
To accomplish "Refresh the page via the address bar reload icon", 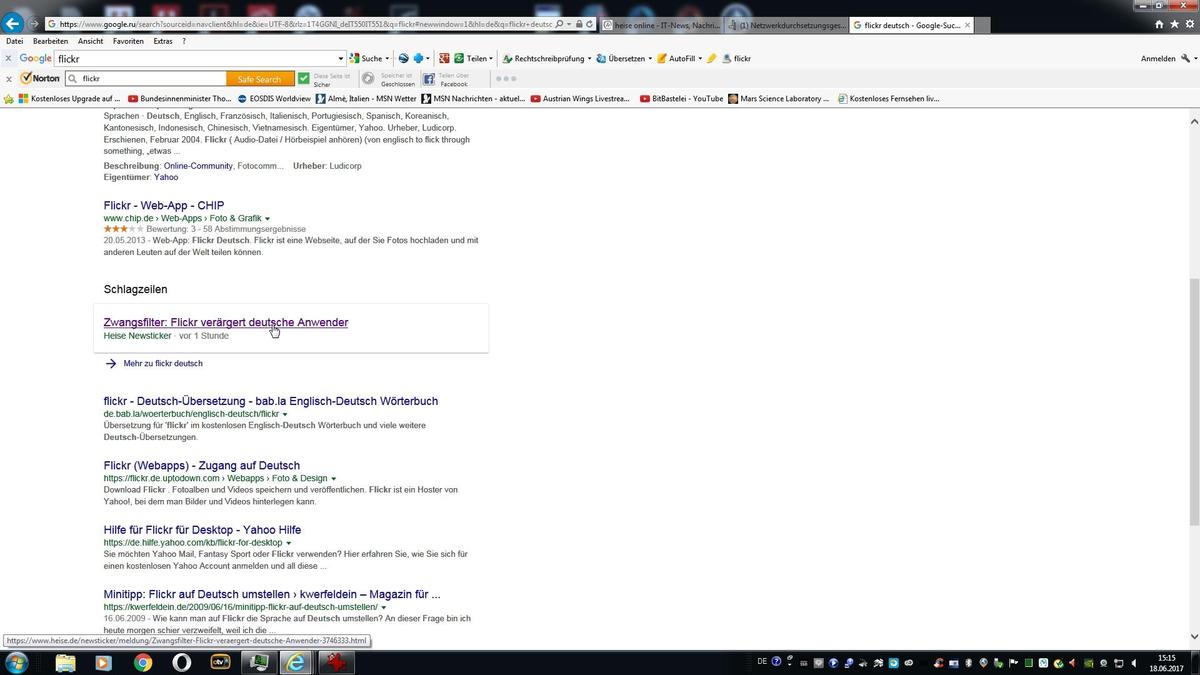I will click(x=591, y=24).
